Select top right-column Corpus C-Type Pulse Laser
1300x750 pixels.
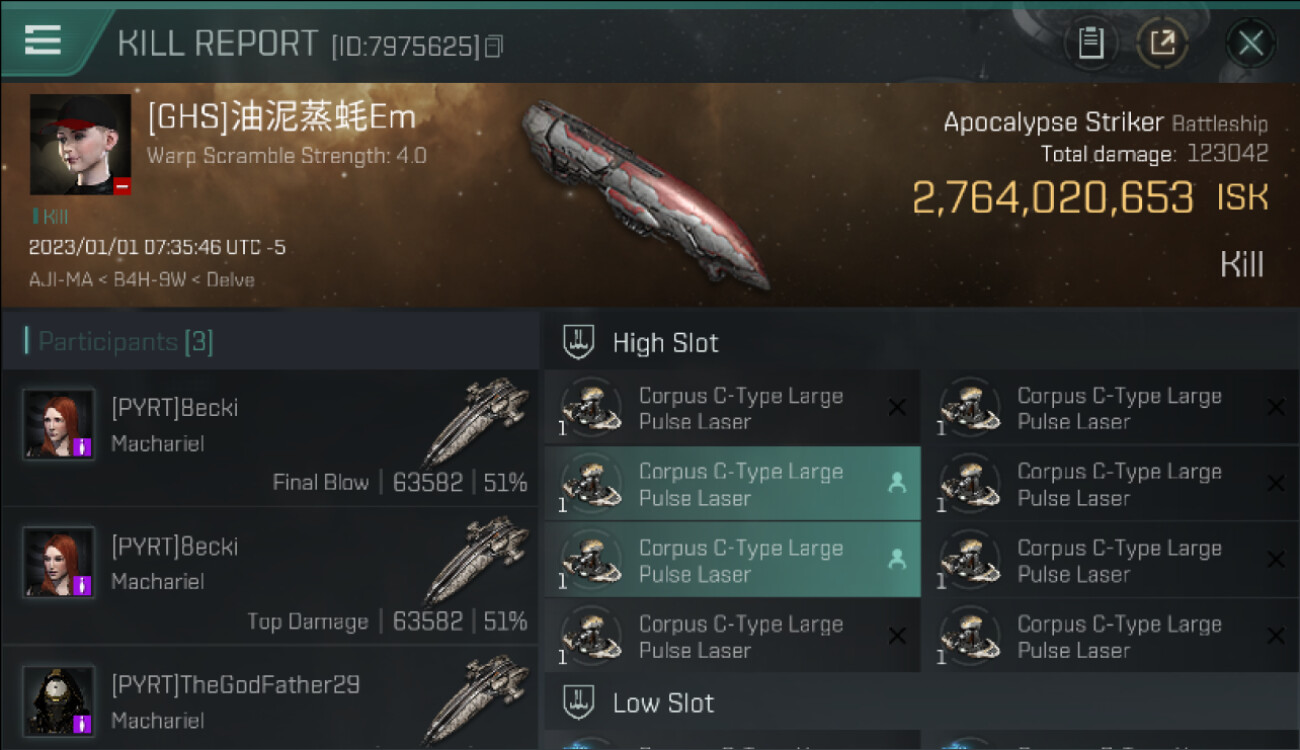pos(1111,408)
